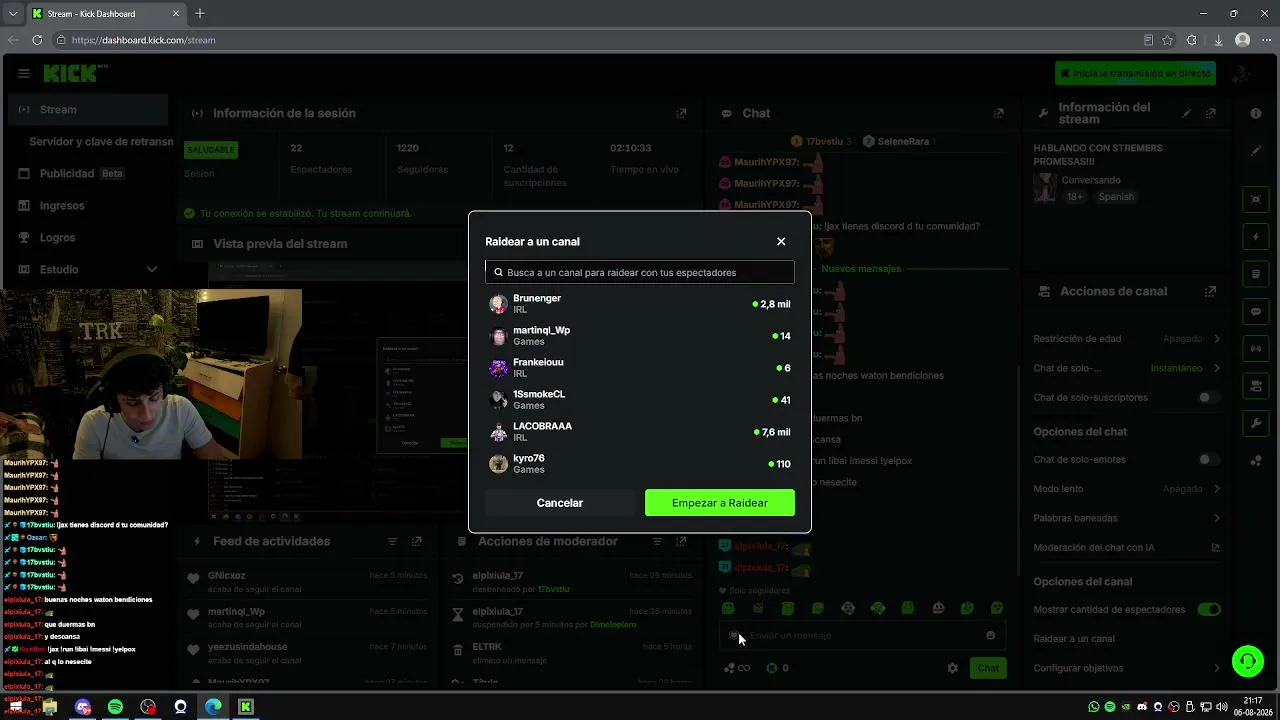Viewport: 1280px width, 720px height.
Task: Open WhatsApp in the system tray
Action: [x=1093, y=707]
